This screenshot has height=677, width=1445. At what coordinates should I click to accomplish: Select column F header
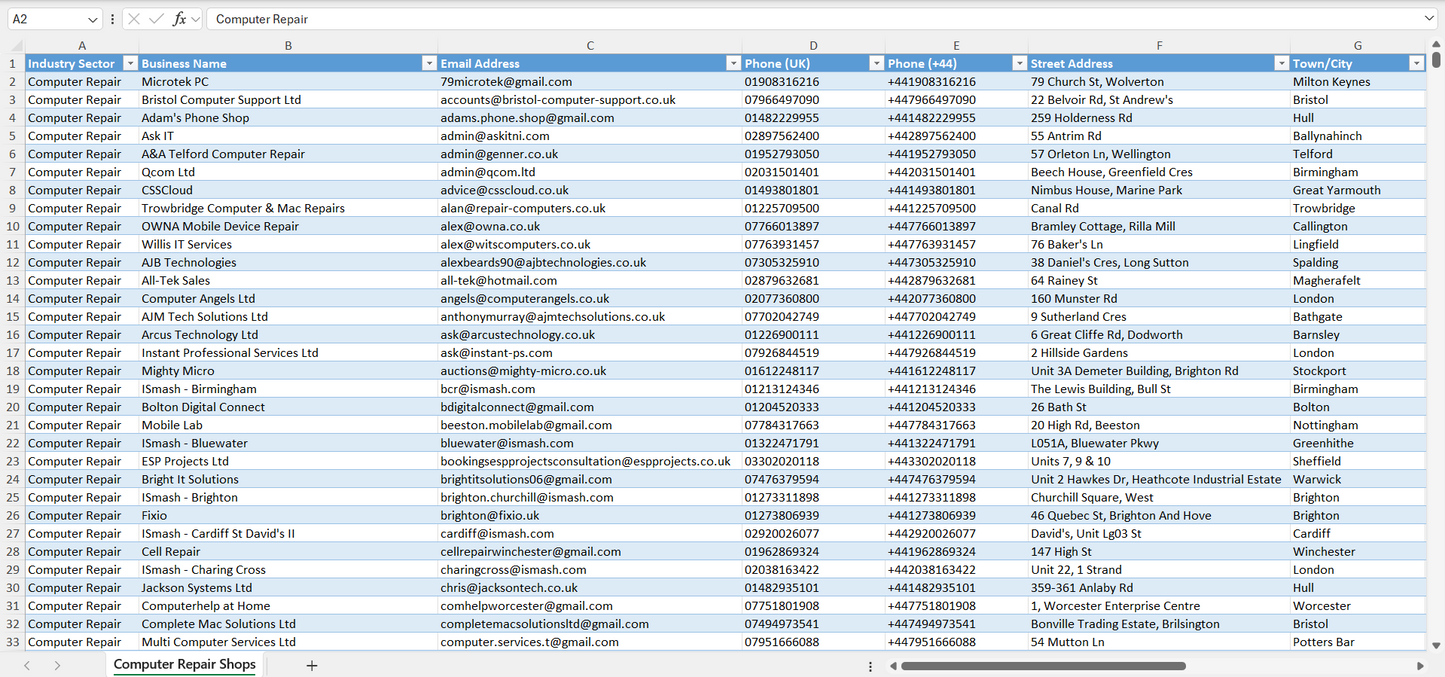1159,46
